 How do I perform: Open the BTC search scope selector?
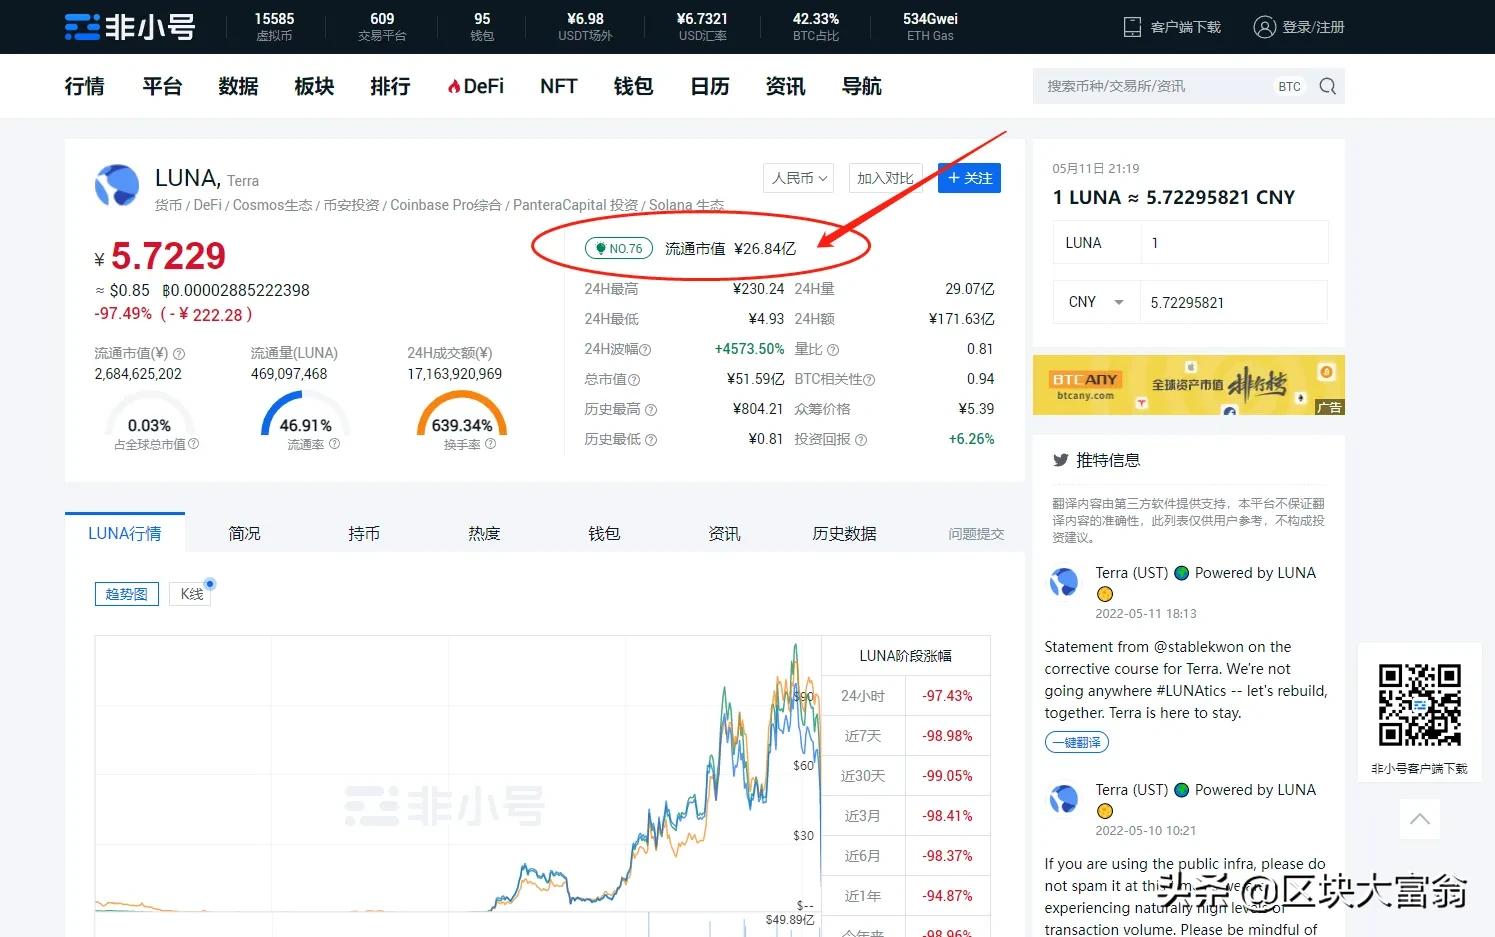tap(1289, 86)
